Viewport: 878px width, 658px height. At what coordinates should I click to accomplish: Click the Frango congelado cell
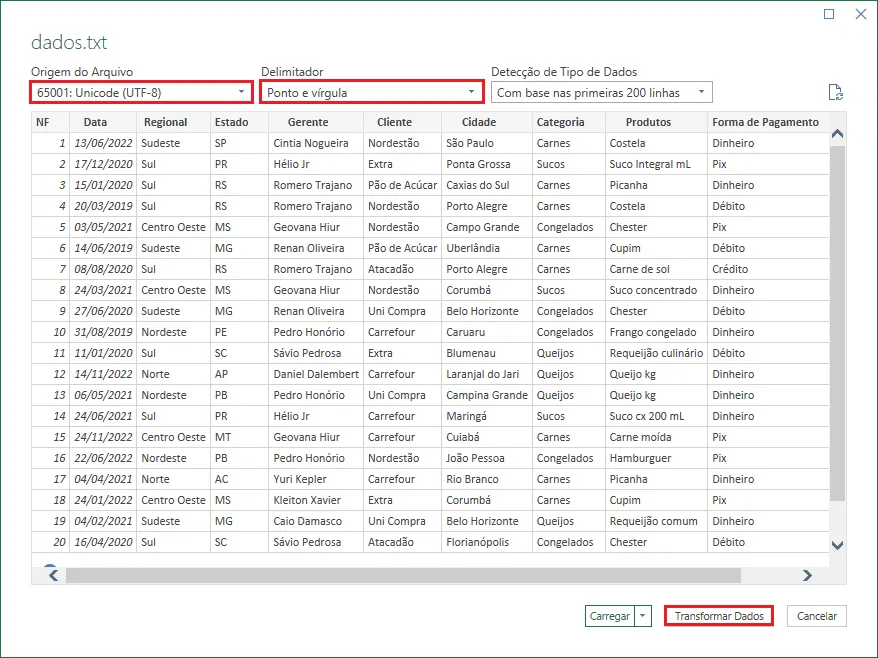656,332
